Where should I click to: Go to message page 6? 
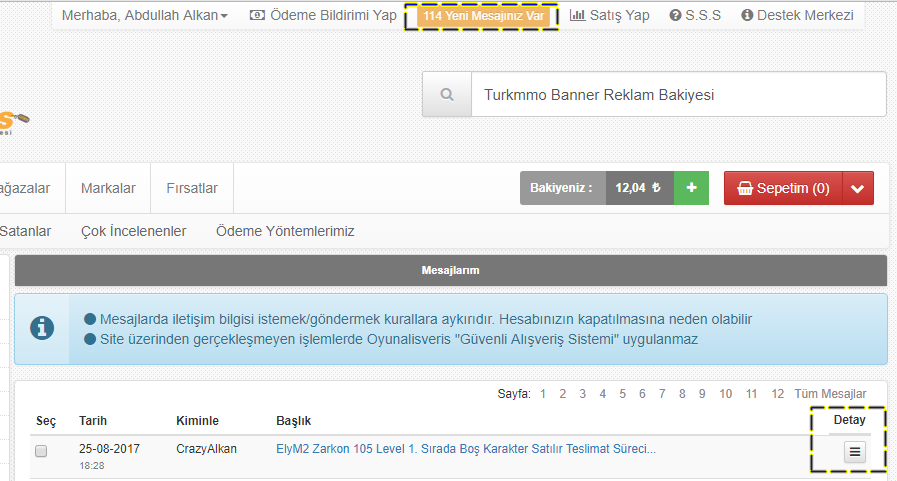642,394
